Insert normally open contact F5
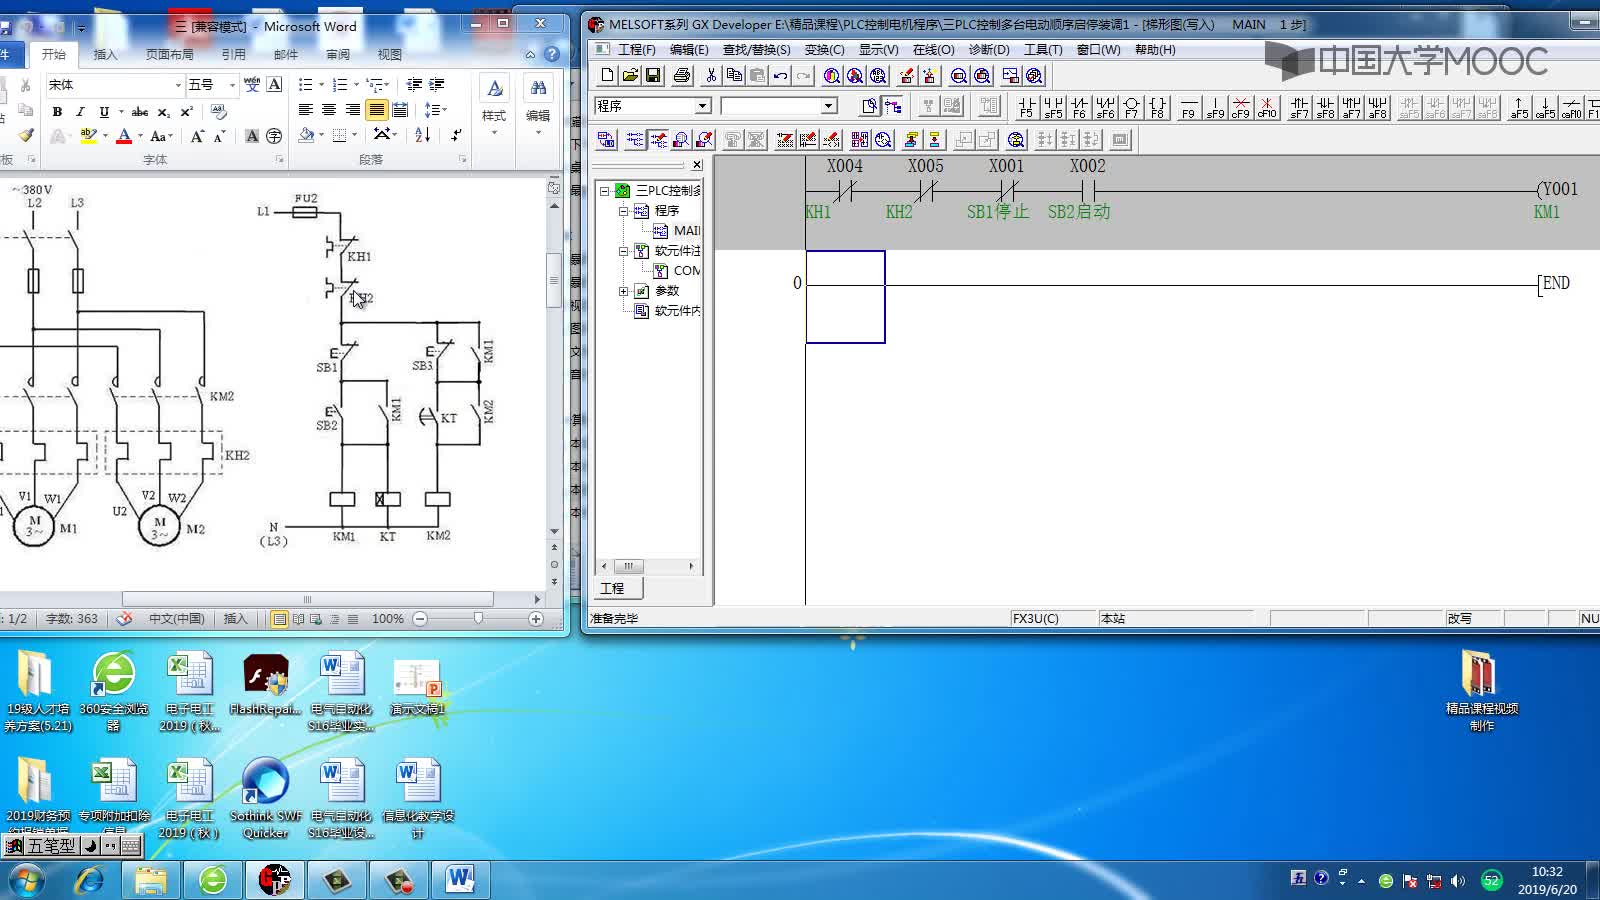 point(1026,106)
